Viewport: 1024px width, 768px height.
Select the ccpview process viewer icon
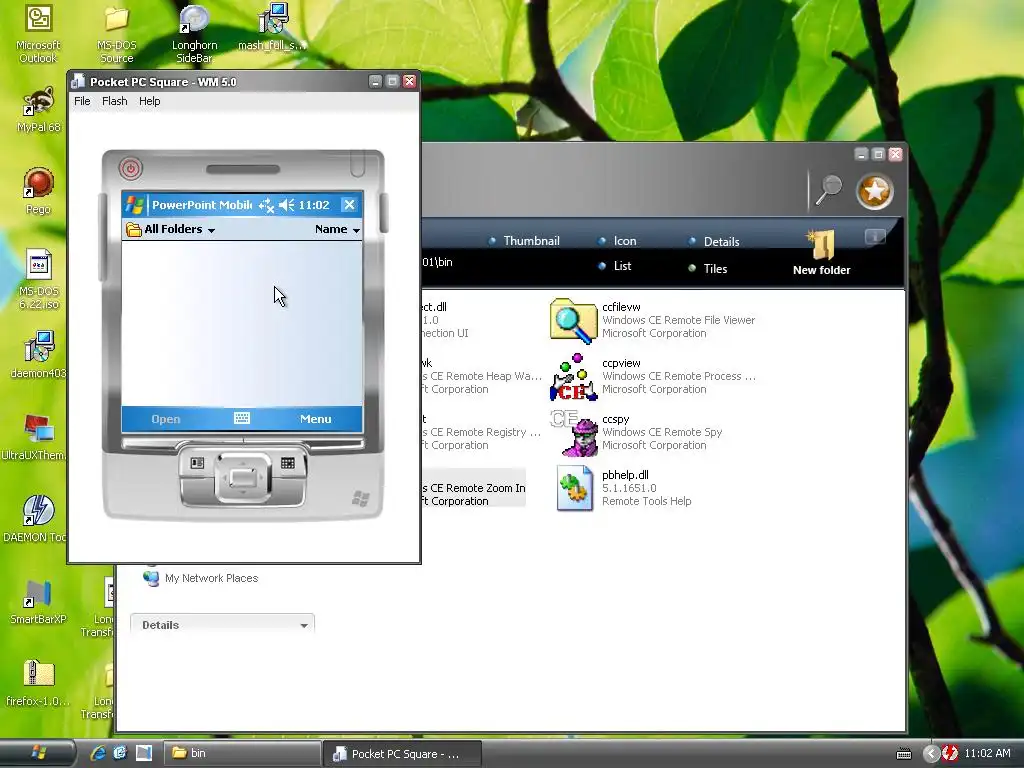click(x=573, y=377)
